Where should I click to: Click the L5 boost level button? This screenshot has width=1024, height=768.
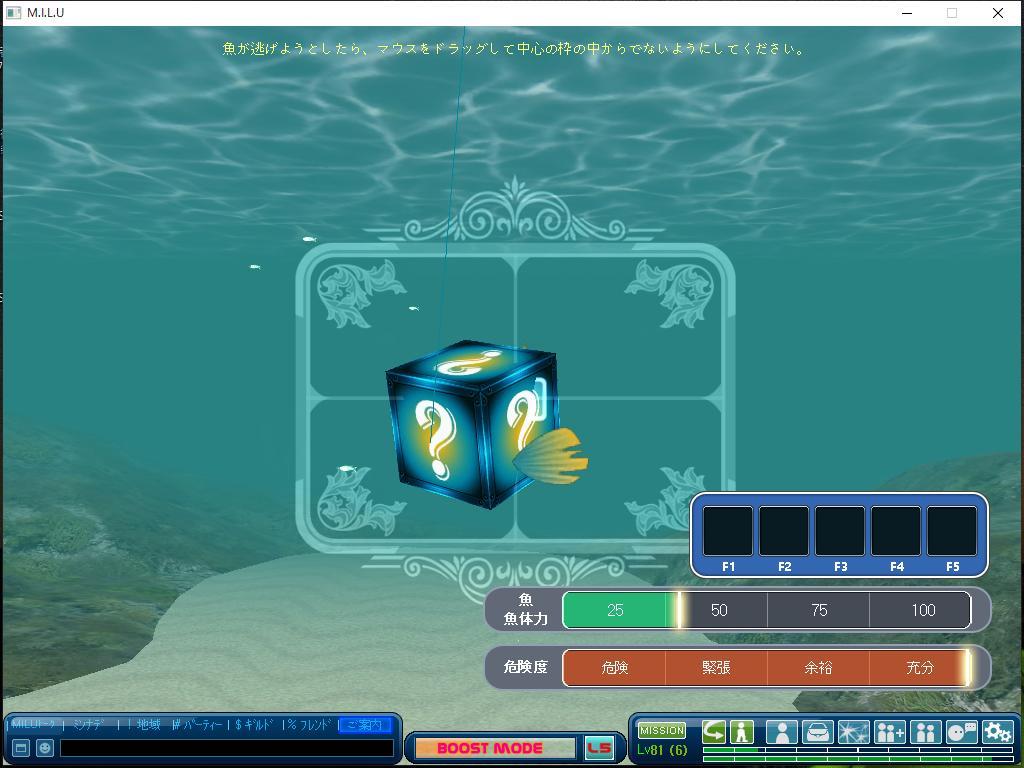(x=599, y=748)
